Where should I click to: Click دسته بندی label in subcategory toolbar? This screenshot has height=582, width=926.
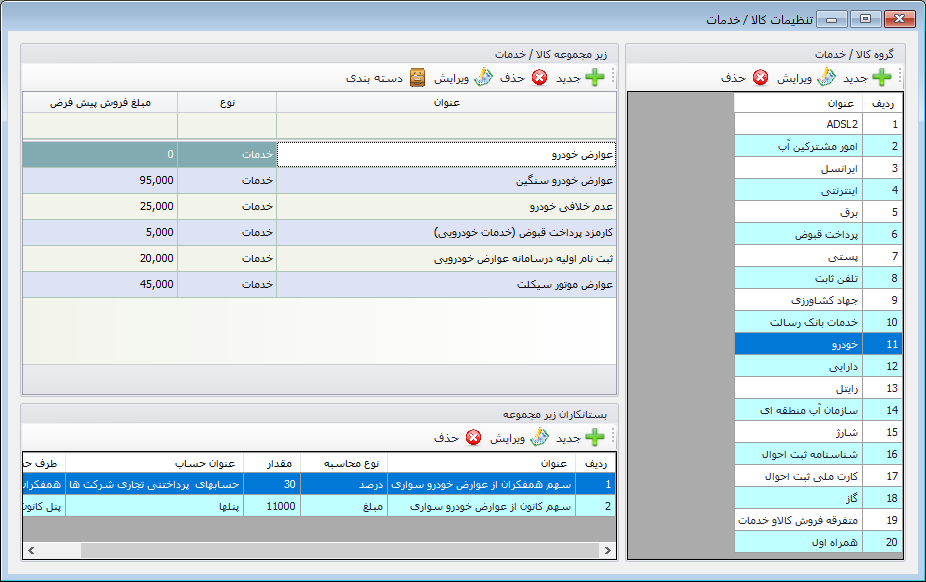point(374,79)
